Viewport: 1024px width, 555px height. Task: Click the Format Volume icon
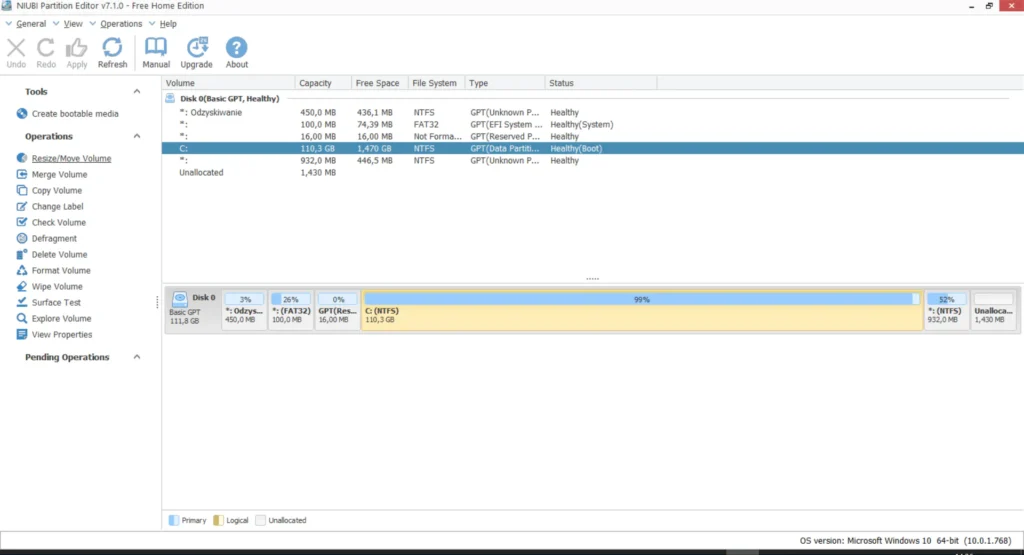[22, 270]
